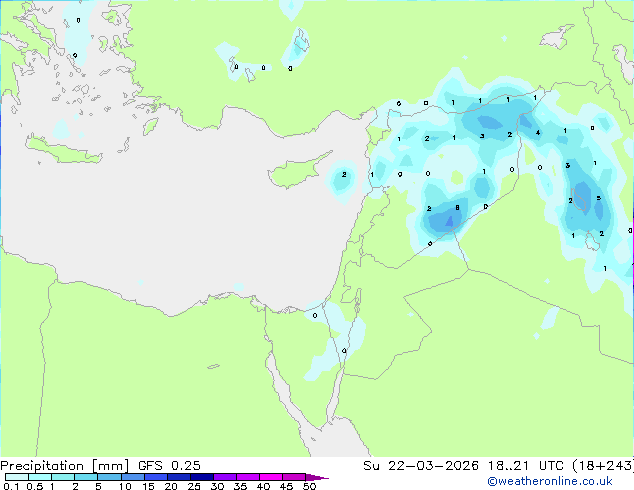Click the "0.5" legend scale label
634x490 pixels.
pyautogui.click(x=34, y=486)
